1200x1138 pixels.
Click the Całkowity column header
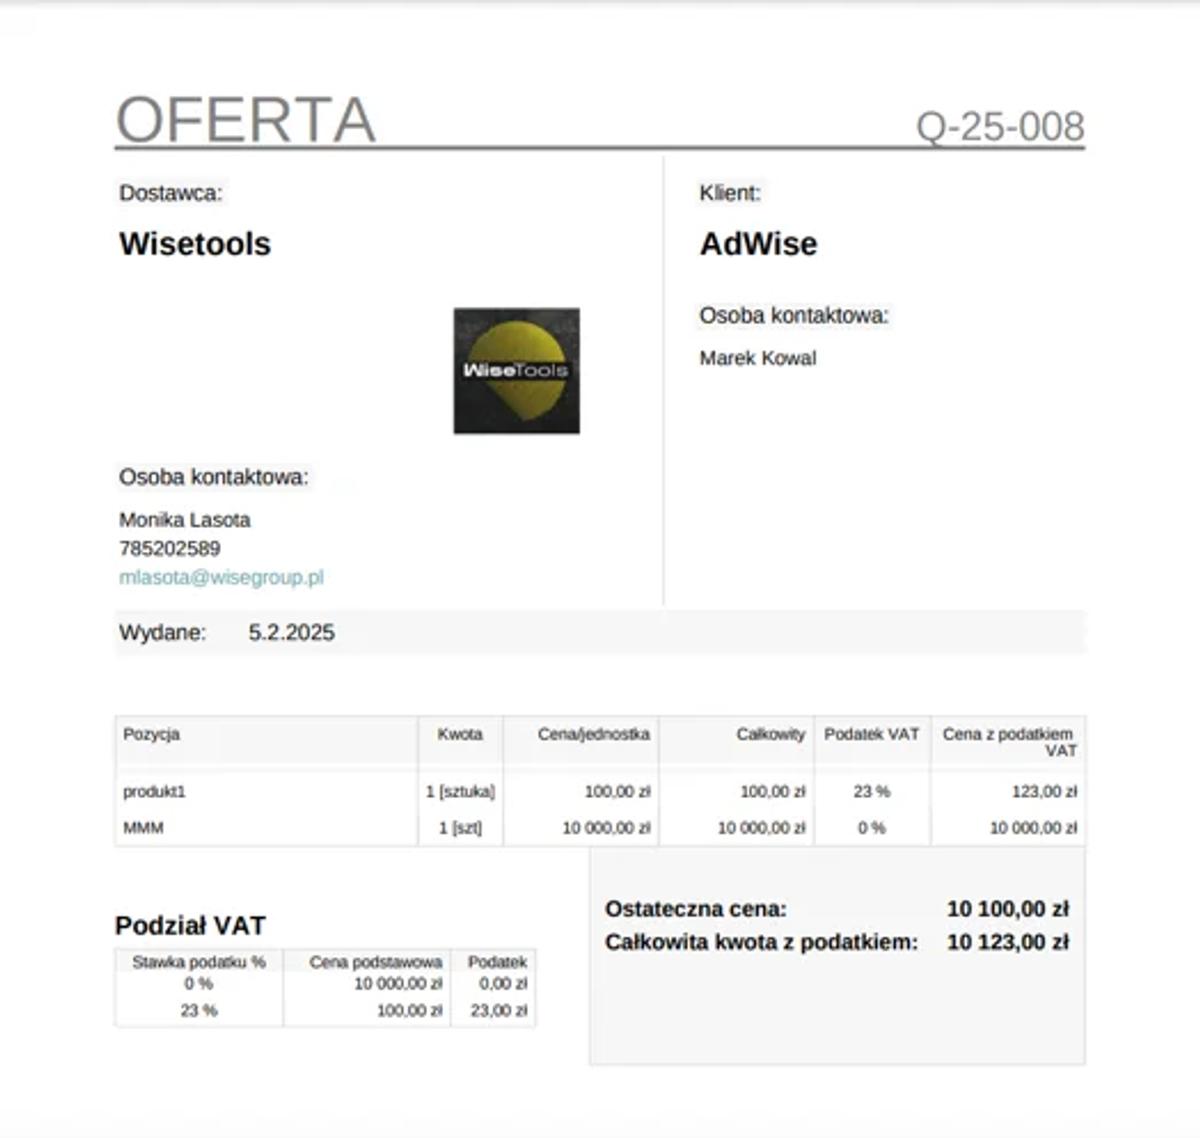(771, 734)
